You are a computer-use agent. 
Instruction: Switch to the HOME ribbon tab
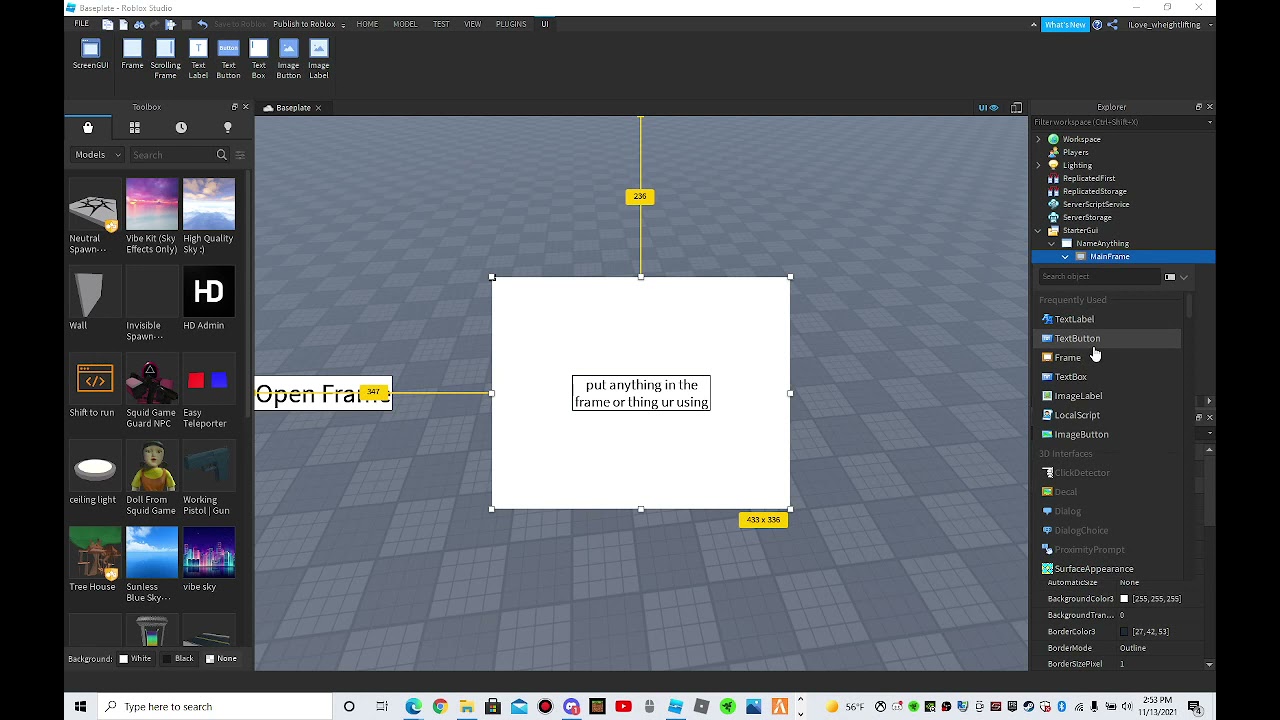click(367, 24)
